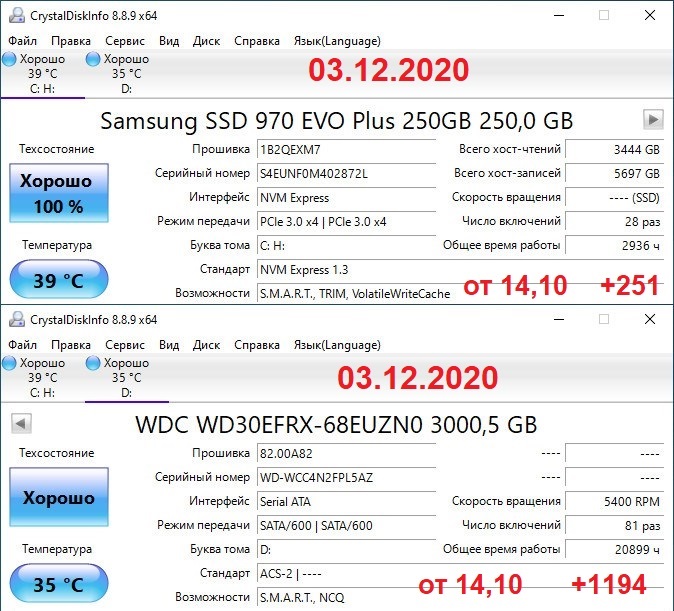
Task: Click power-on hours value 20899 ч
Action: click(x=615, y=550)
